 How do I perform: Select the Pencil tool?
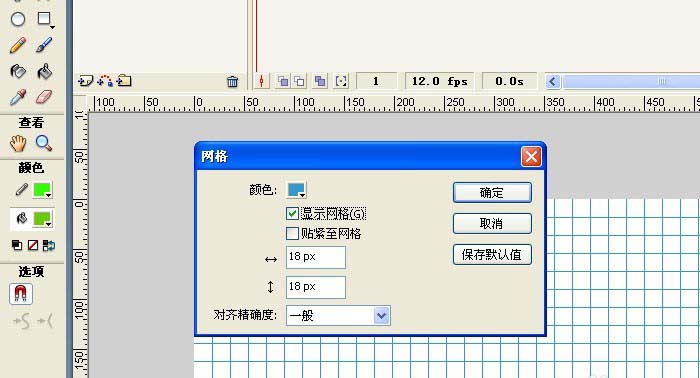(x=18, y=45)
